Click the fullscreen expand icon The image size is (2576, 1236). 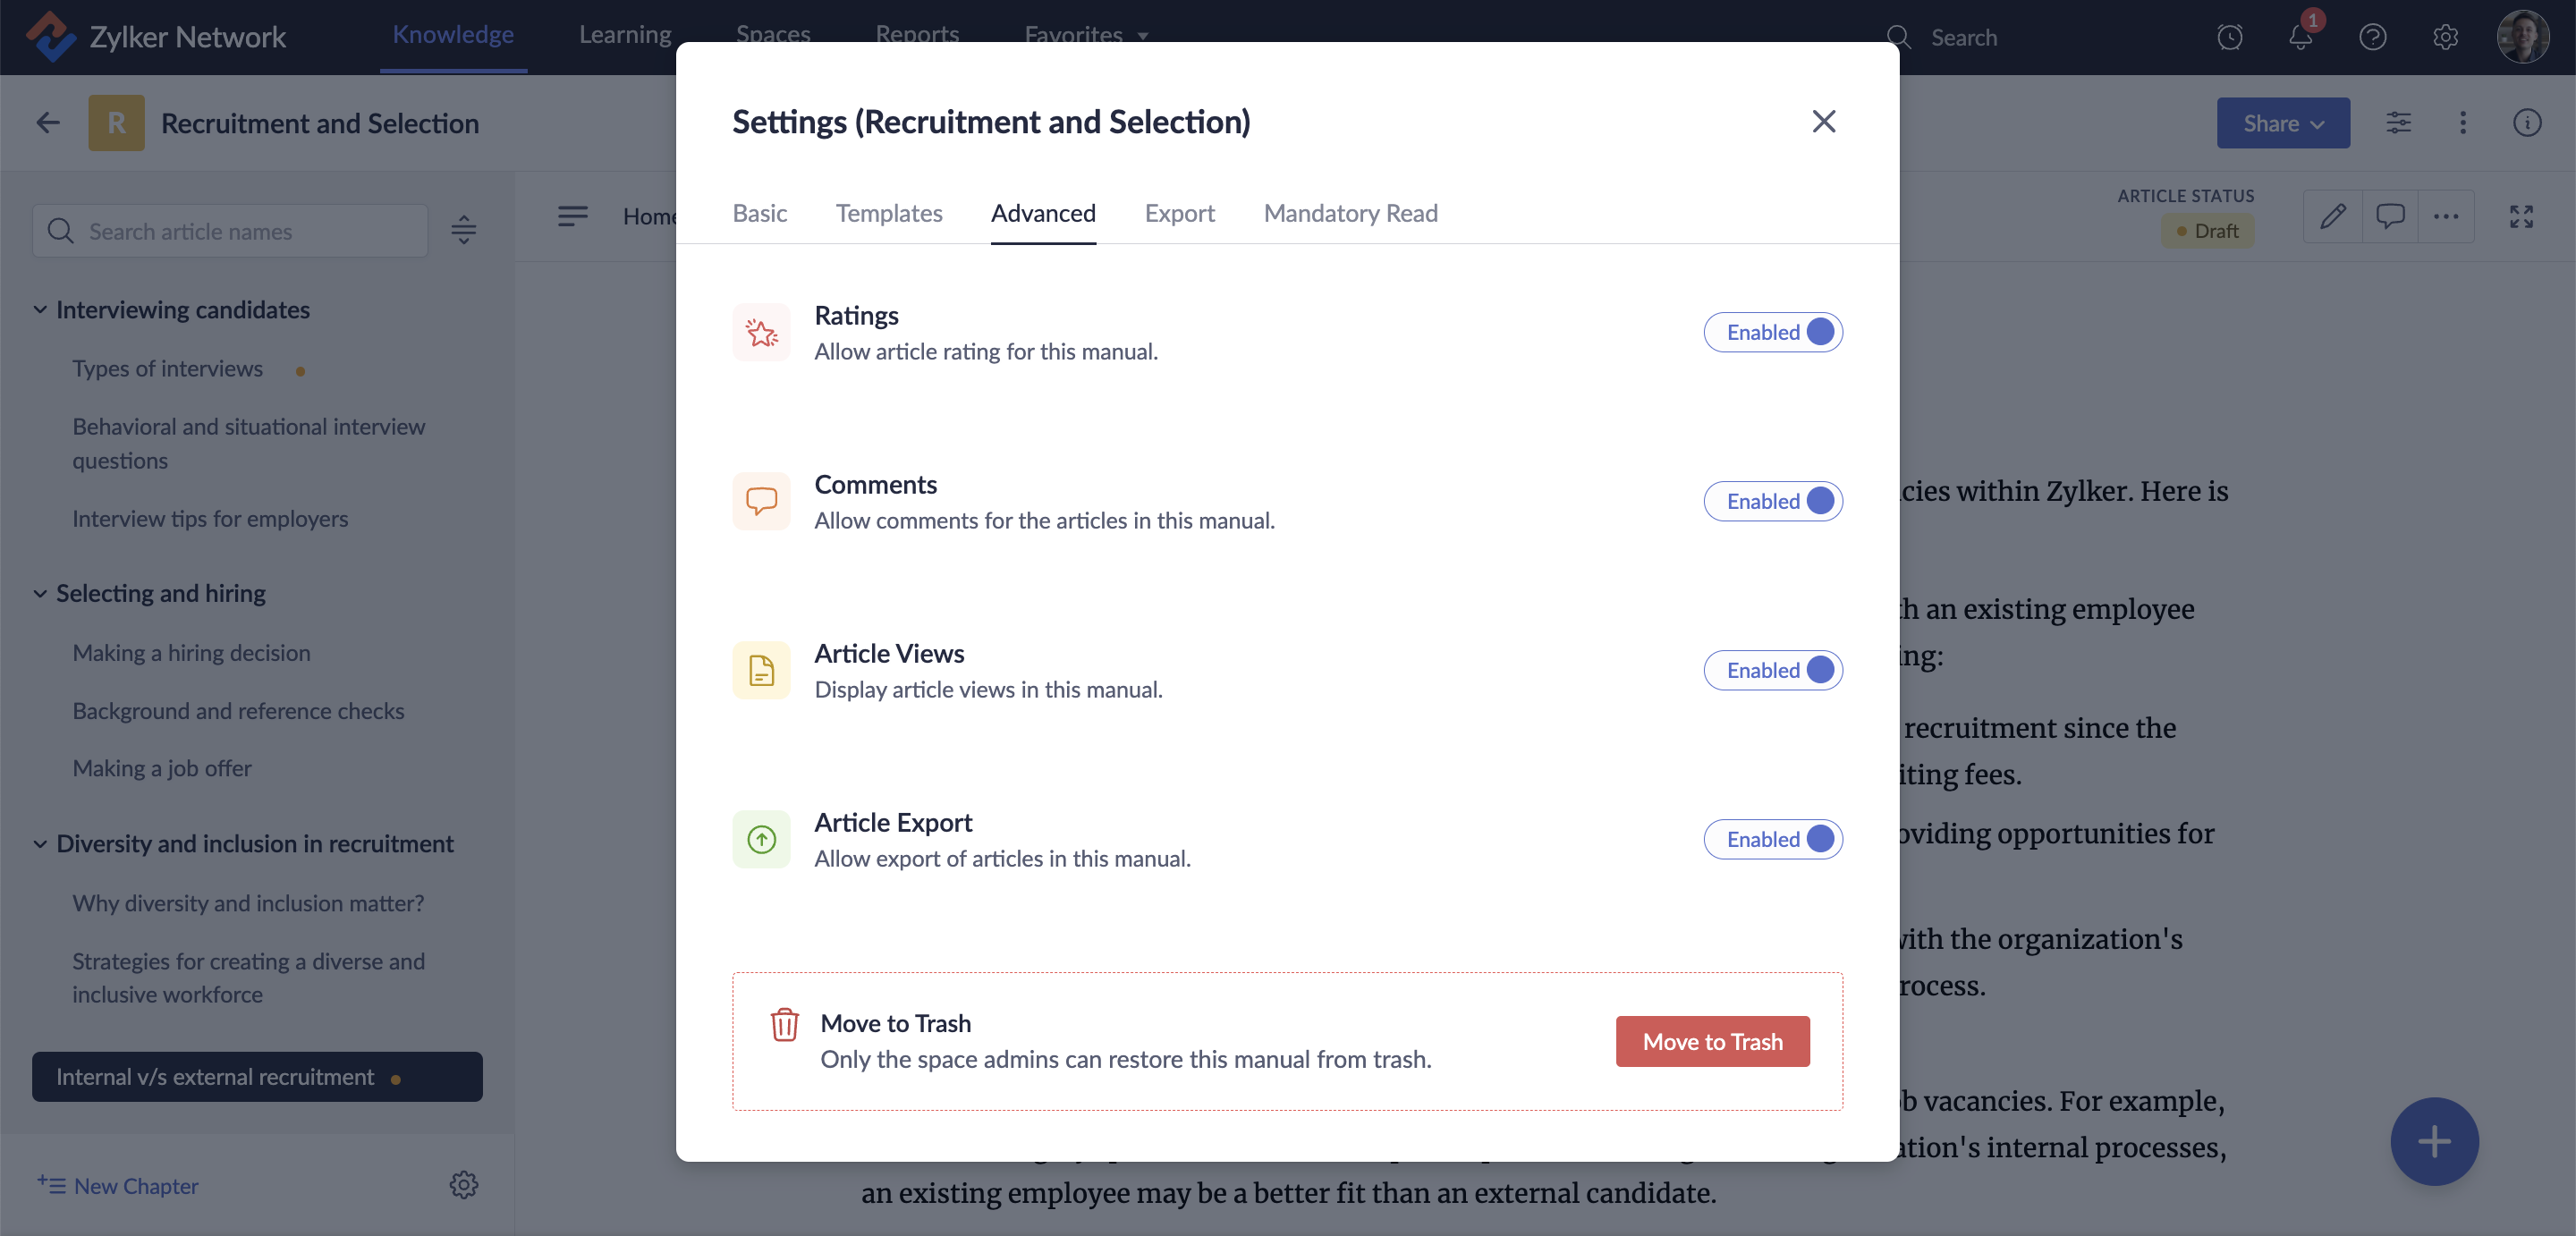coord(2520,216)
